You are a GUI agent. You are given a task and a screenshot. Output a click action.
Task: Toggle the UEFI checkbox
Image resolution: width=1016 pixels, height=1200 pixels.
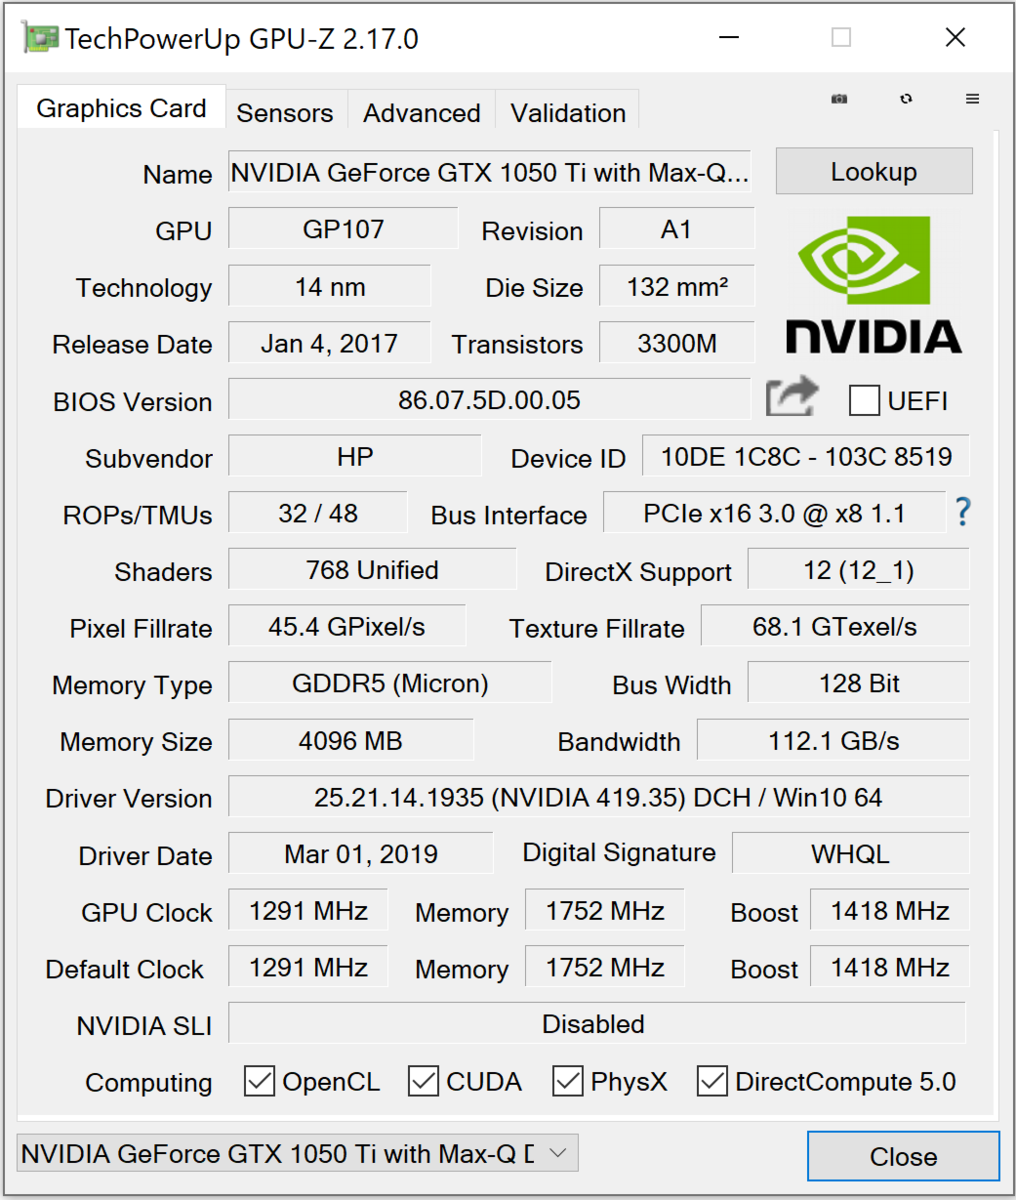coord(864,400)
